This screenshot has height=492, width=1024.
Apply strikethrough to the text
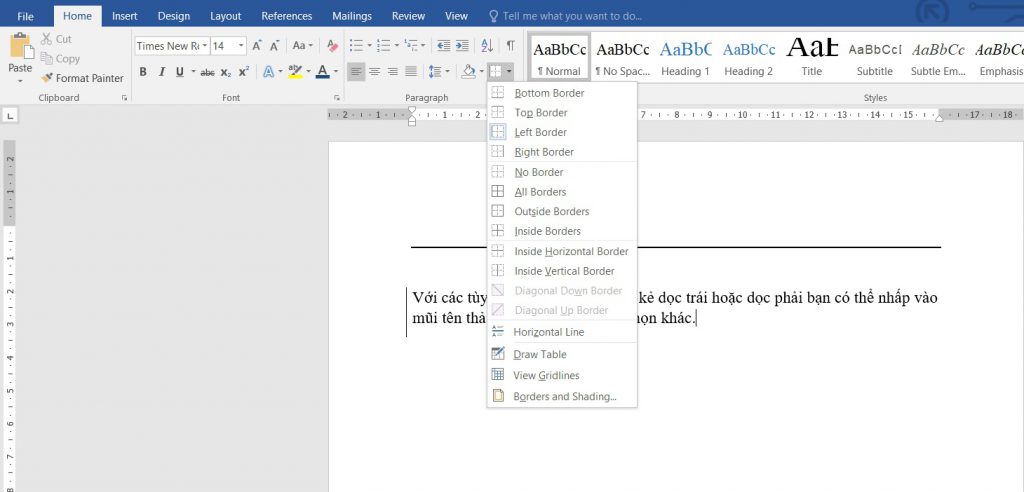pos(207,72)
